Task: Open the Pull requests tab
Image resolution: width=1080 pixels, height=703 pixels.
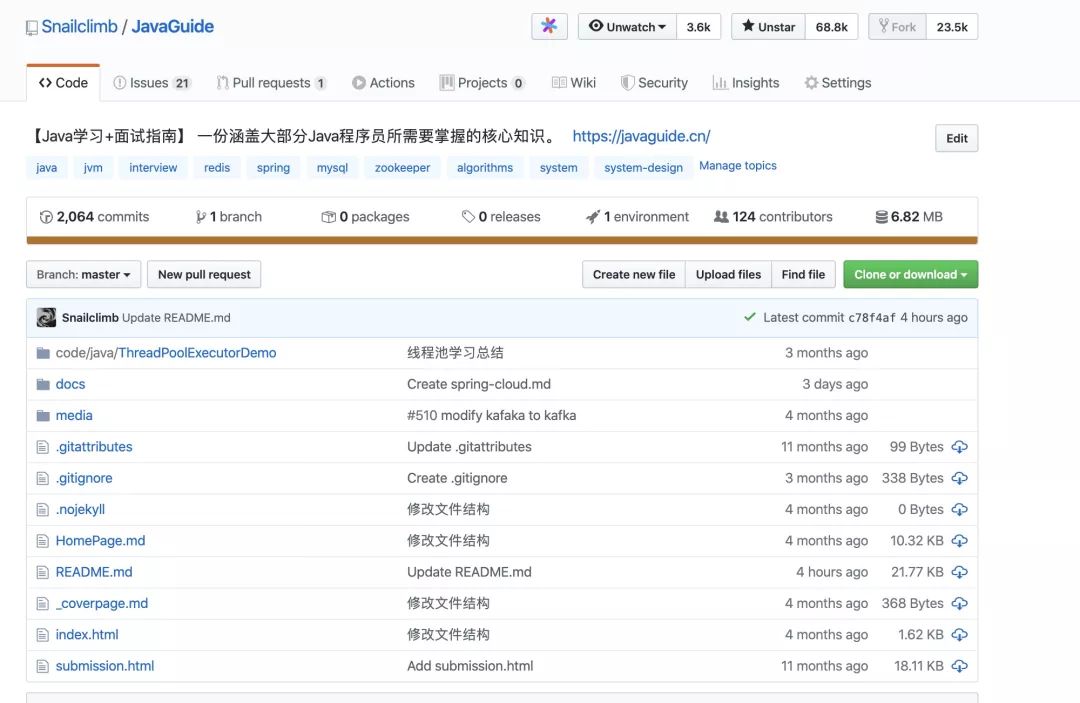Action: (x=271, y=83)
